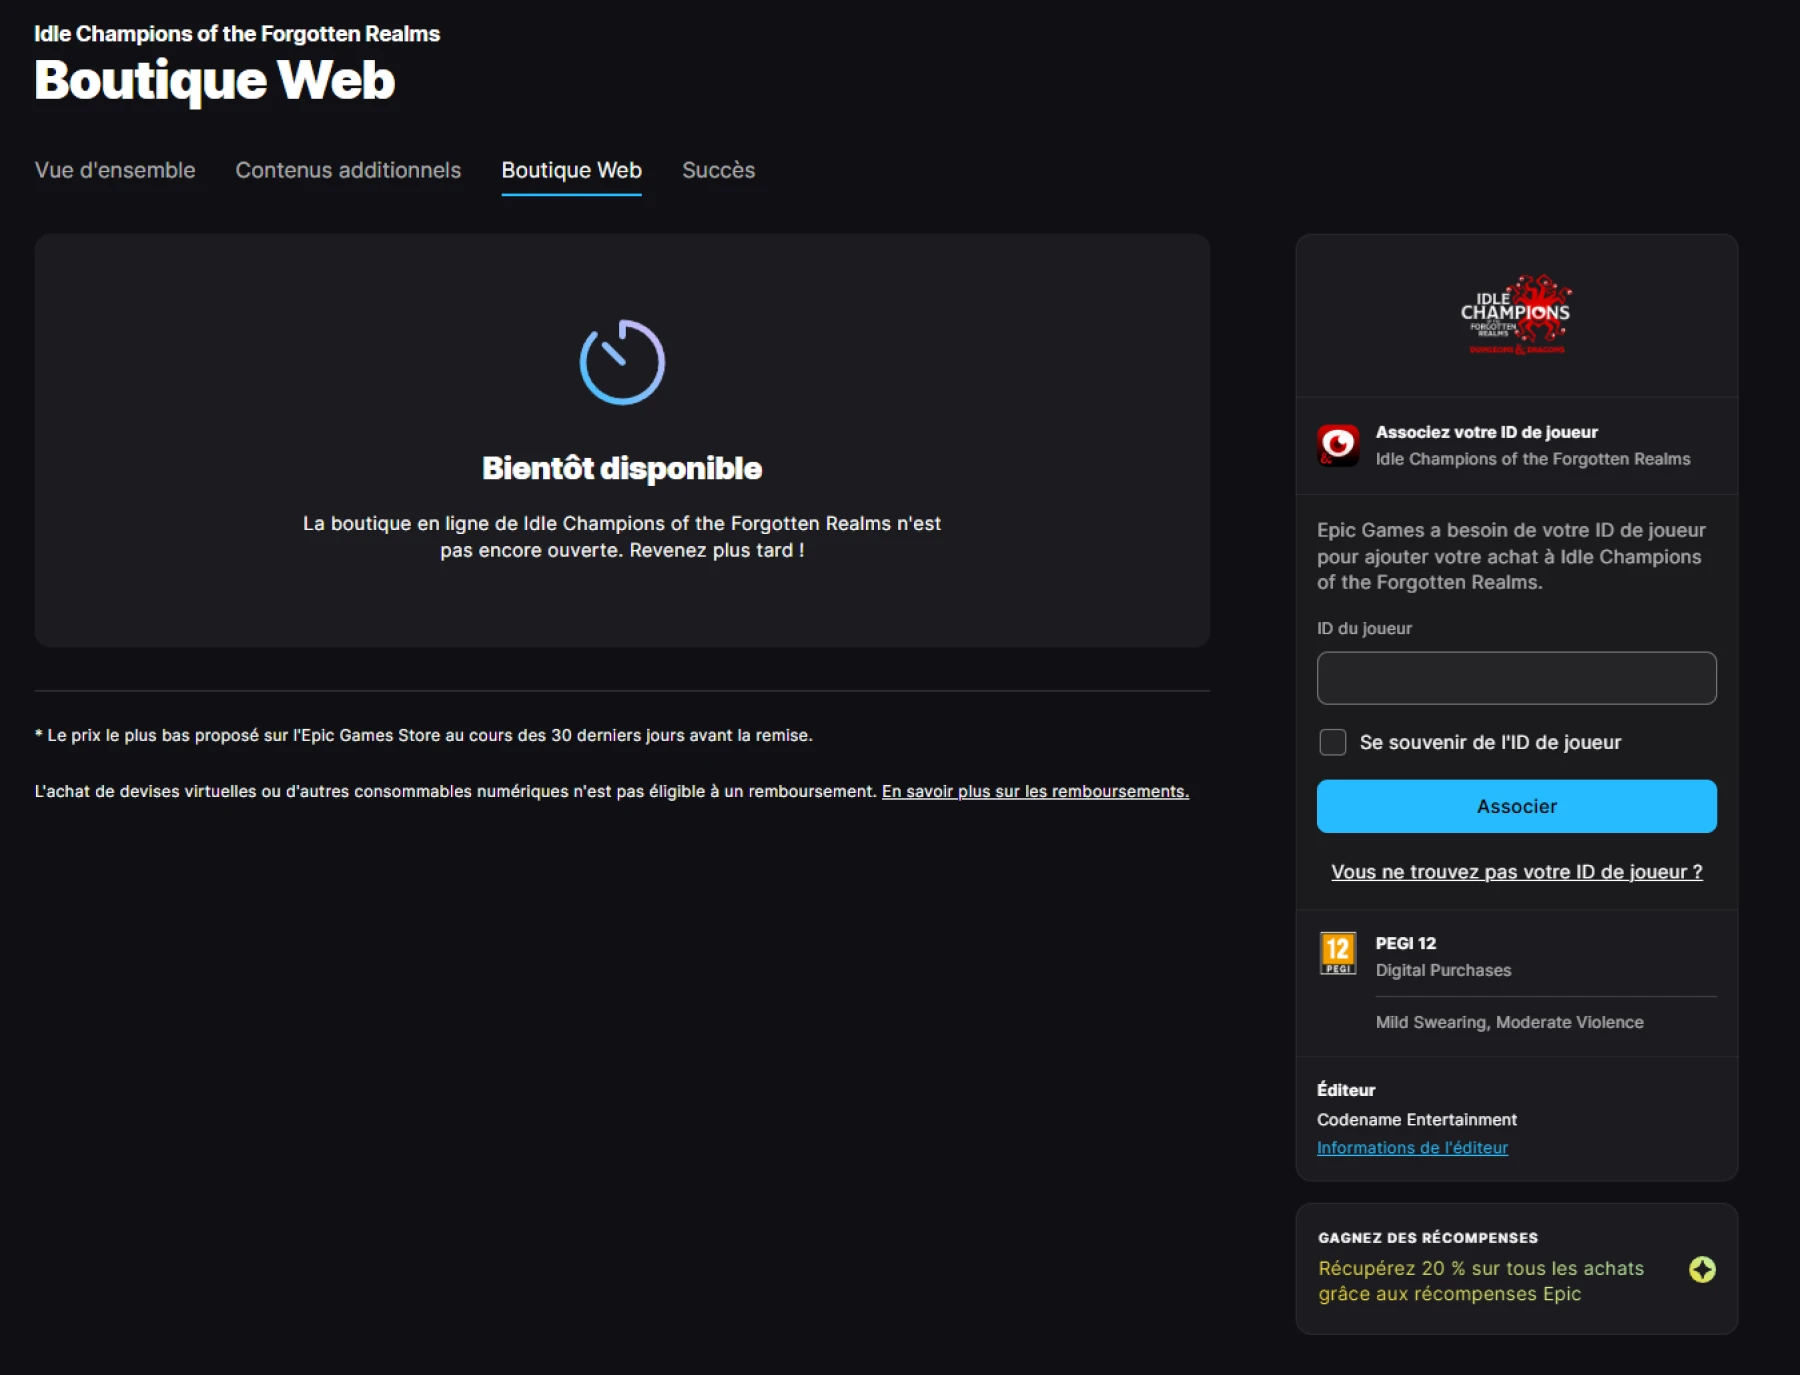The image size is (1800, 1375).
Task: Enable the Se souvenir de l'ID checkbox
Action: [x=1333, y=742]
